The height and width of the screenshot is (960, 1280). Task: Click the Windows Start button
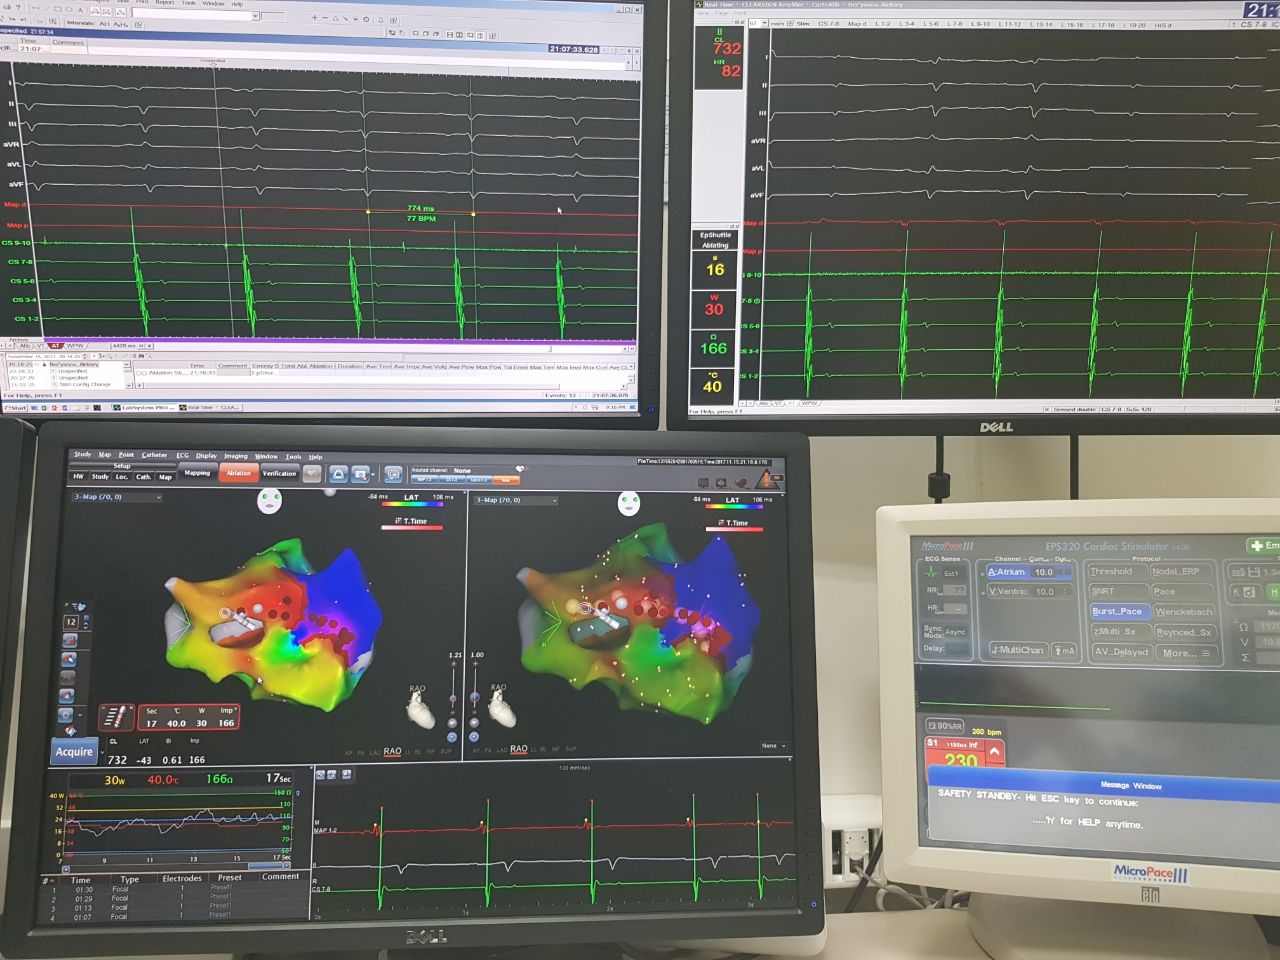tap(15, 408)
